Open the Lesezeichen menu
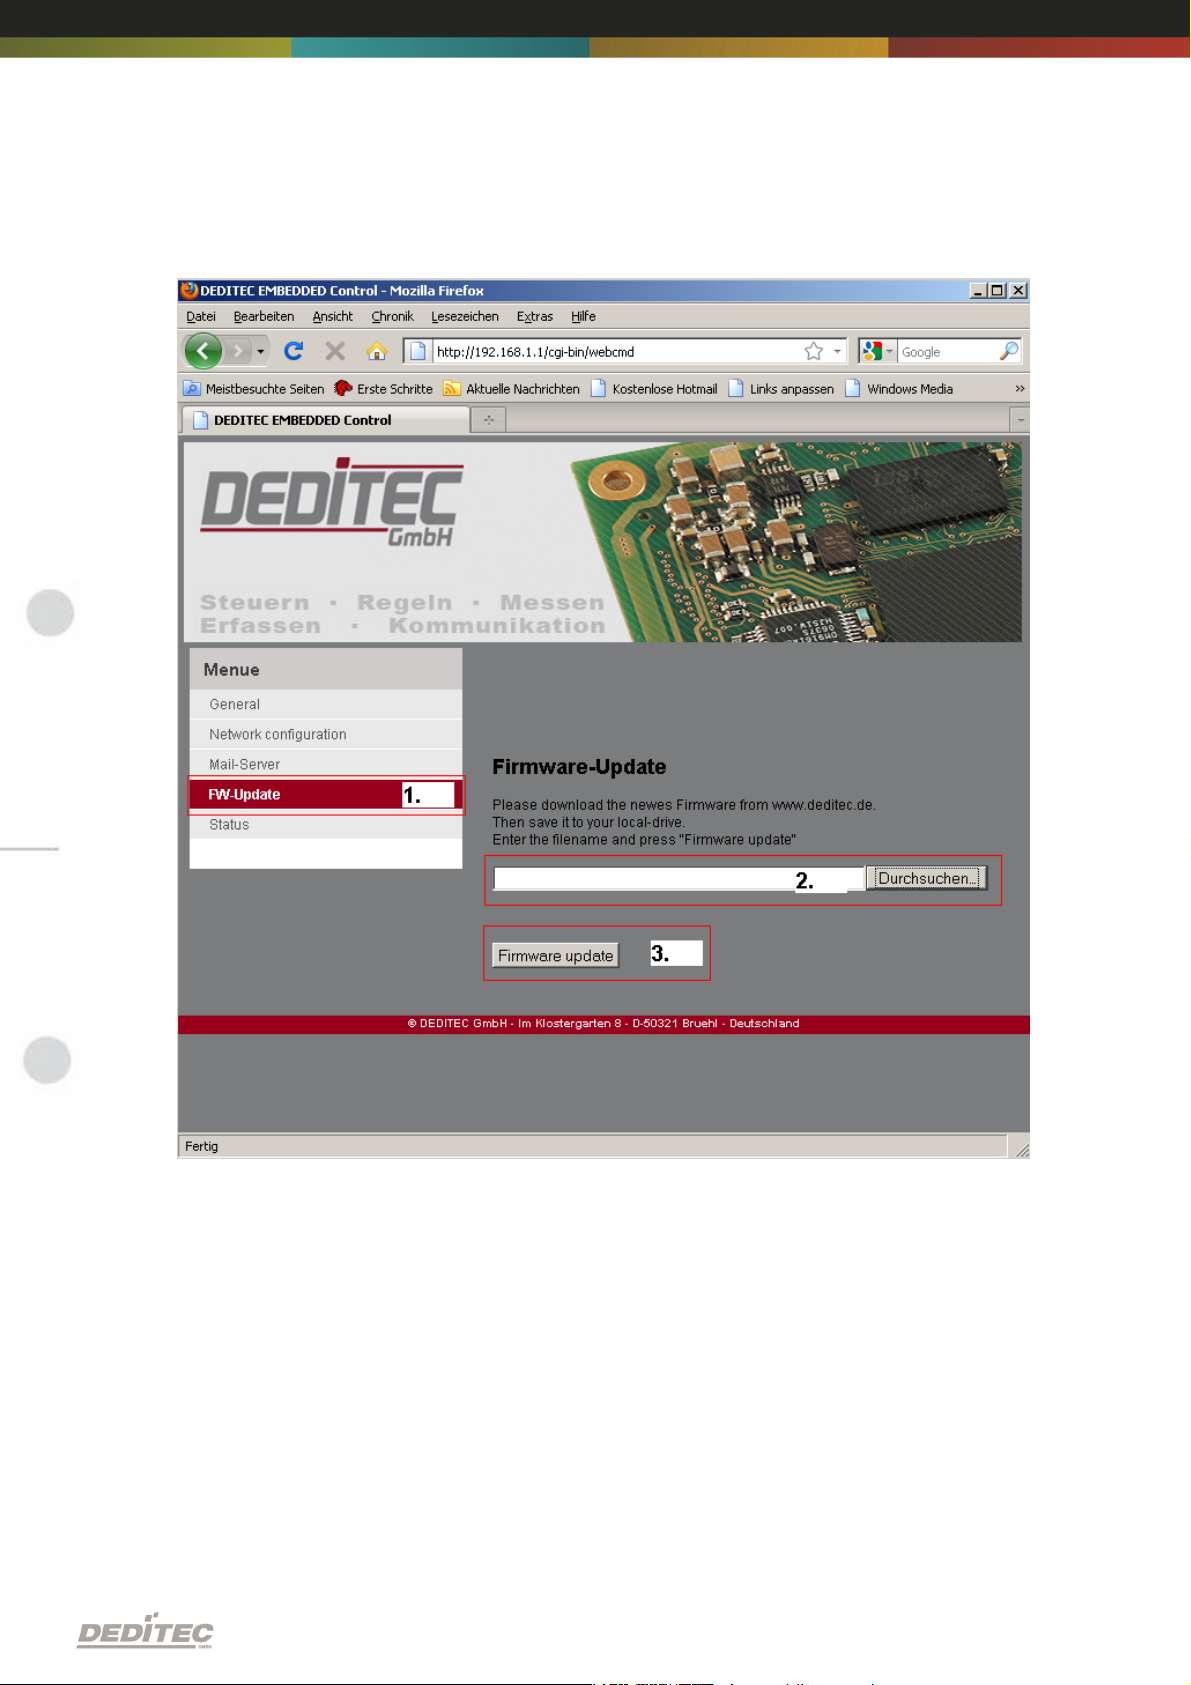1191x1685 pixels. pos(465,316)
